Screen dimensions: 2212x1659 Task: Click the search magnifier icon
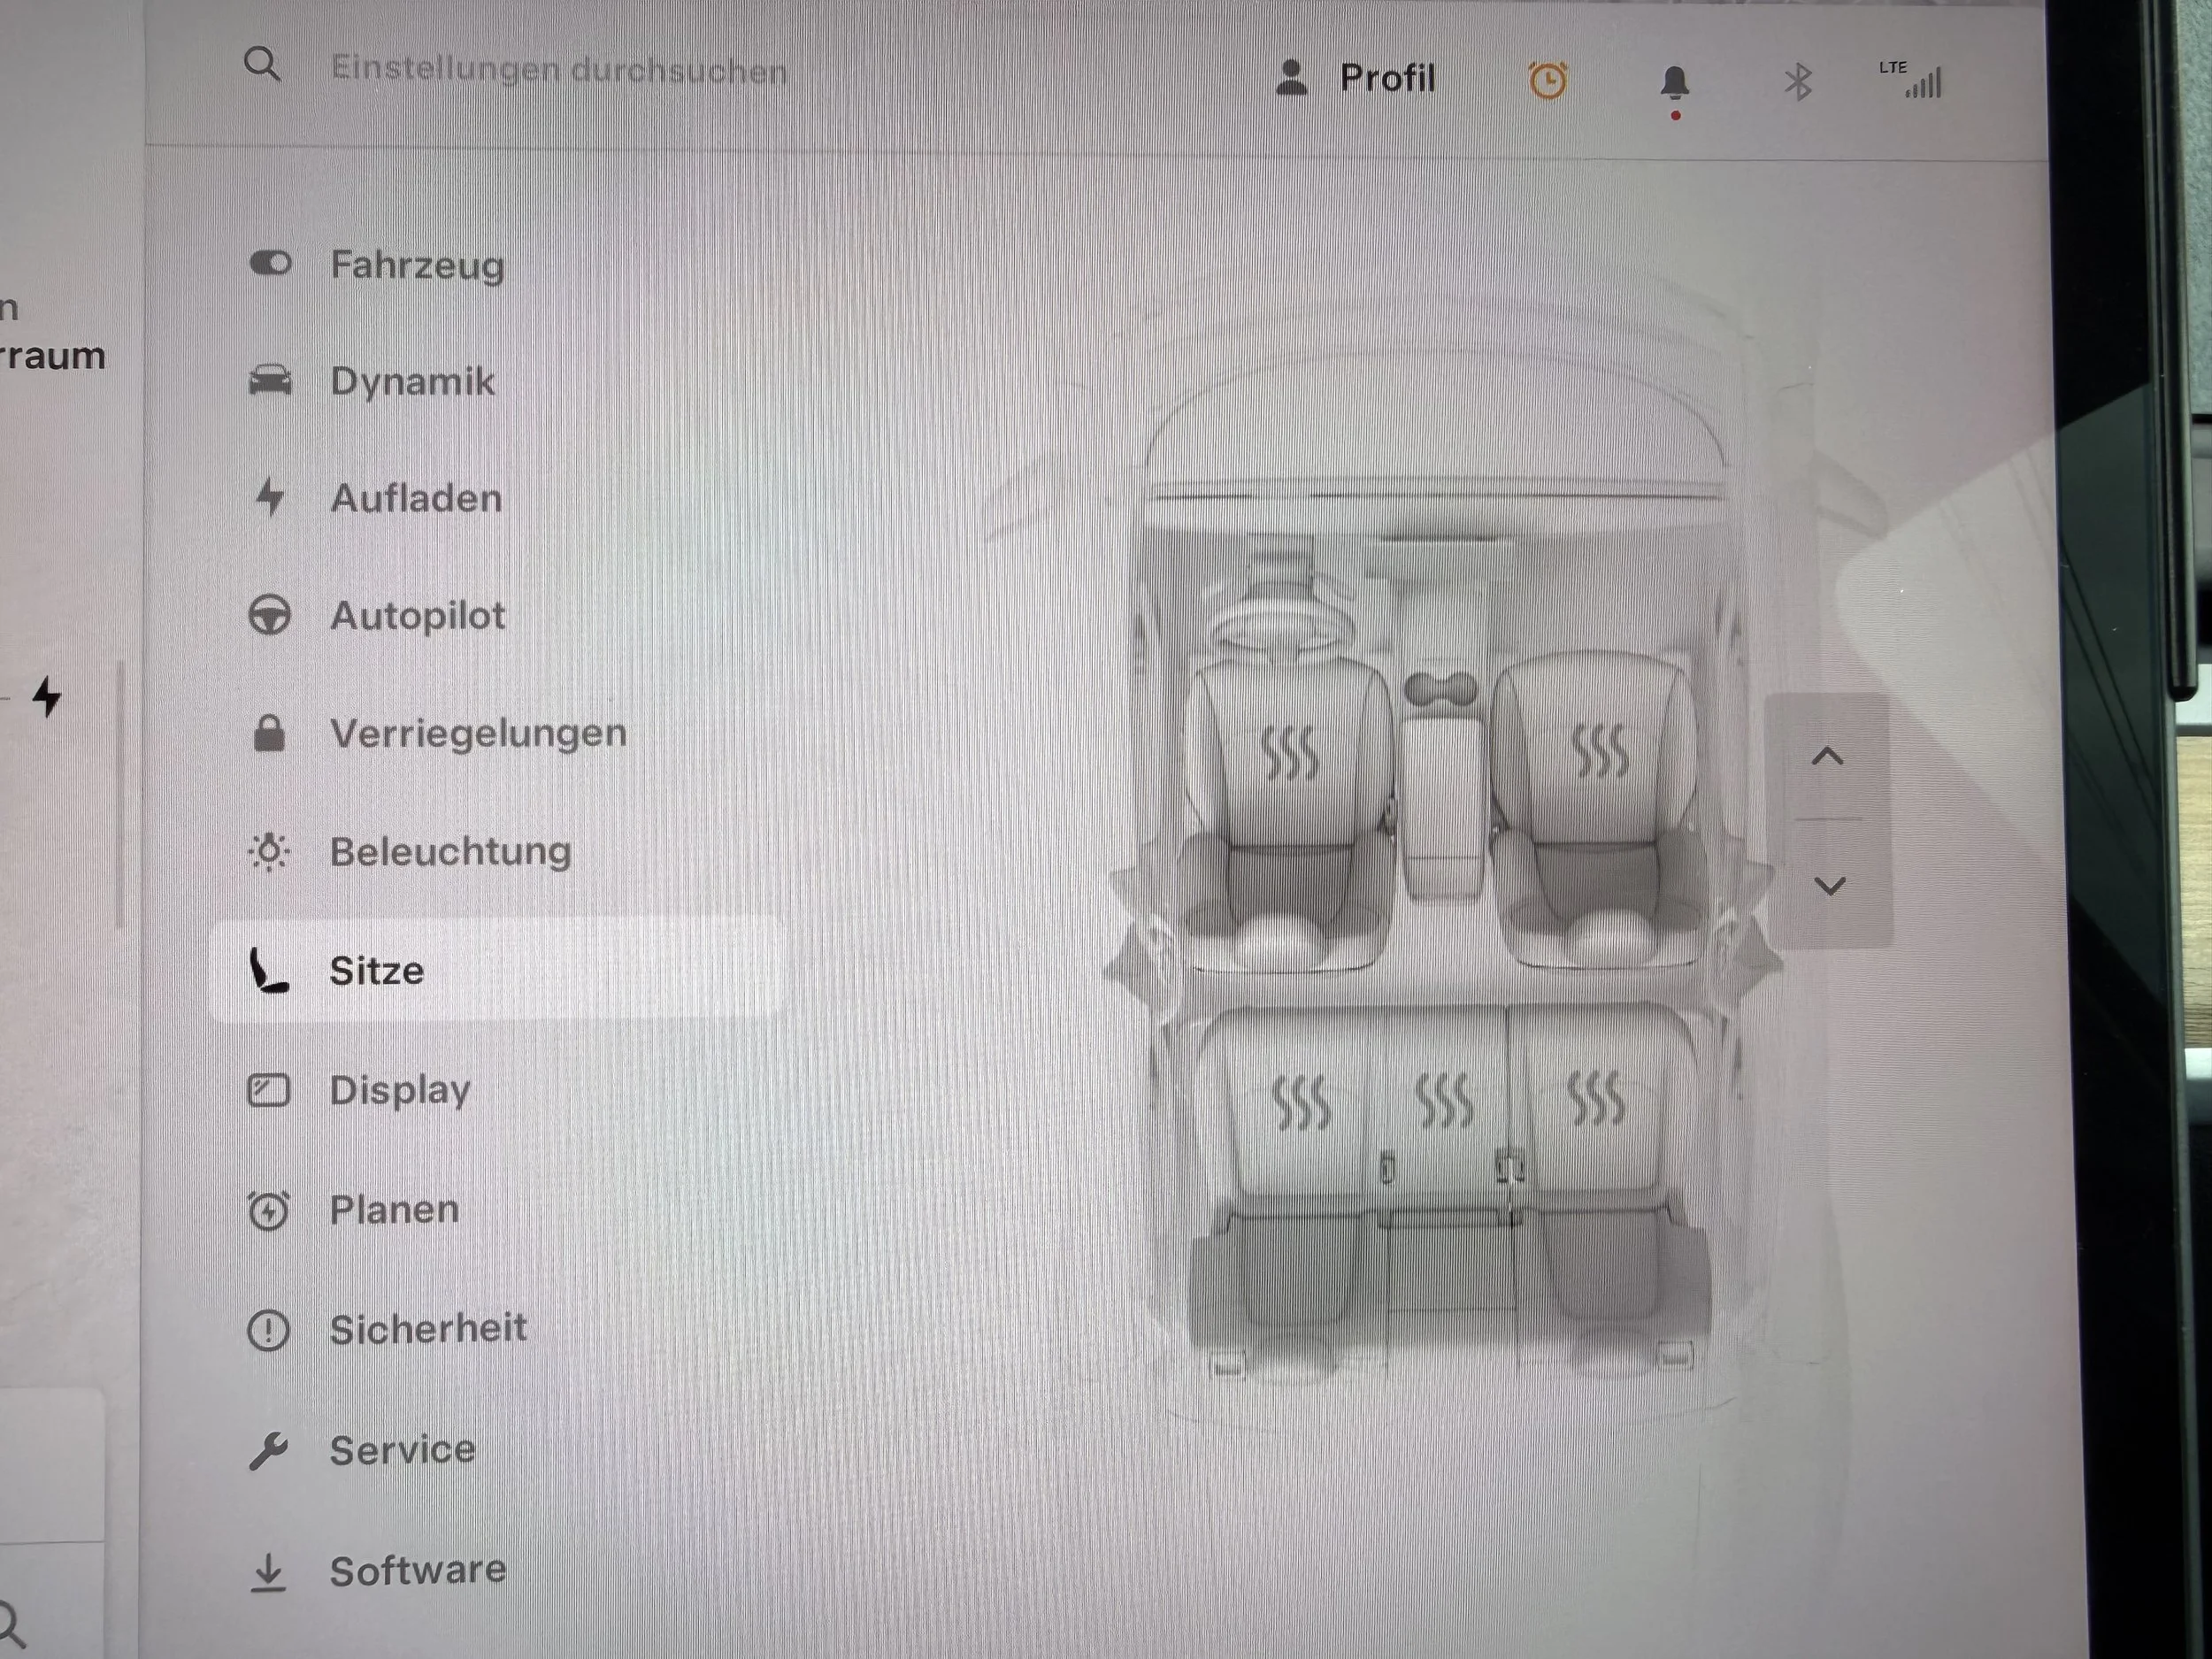262,64
